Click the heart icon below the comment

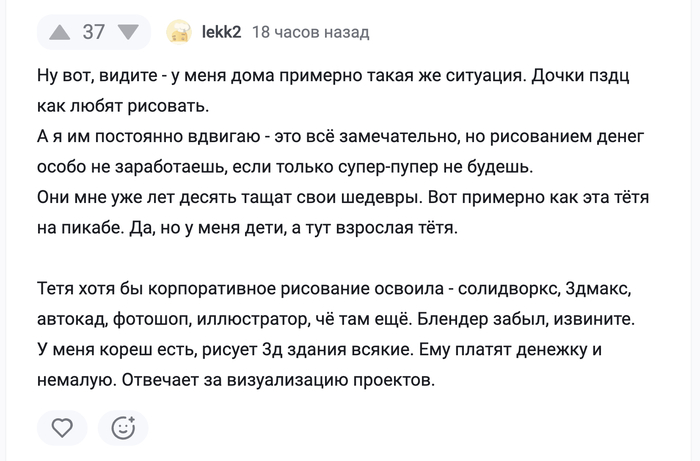[62, 428]
